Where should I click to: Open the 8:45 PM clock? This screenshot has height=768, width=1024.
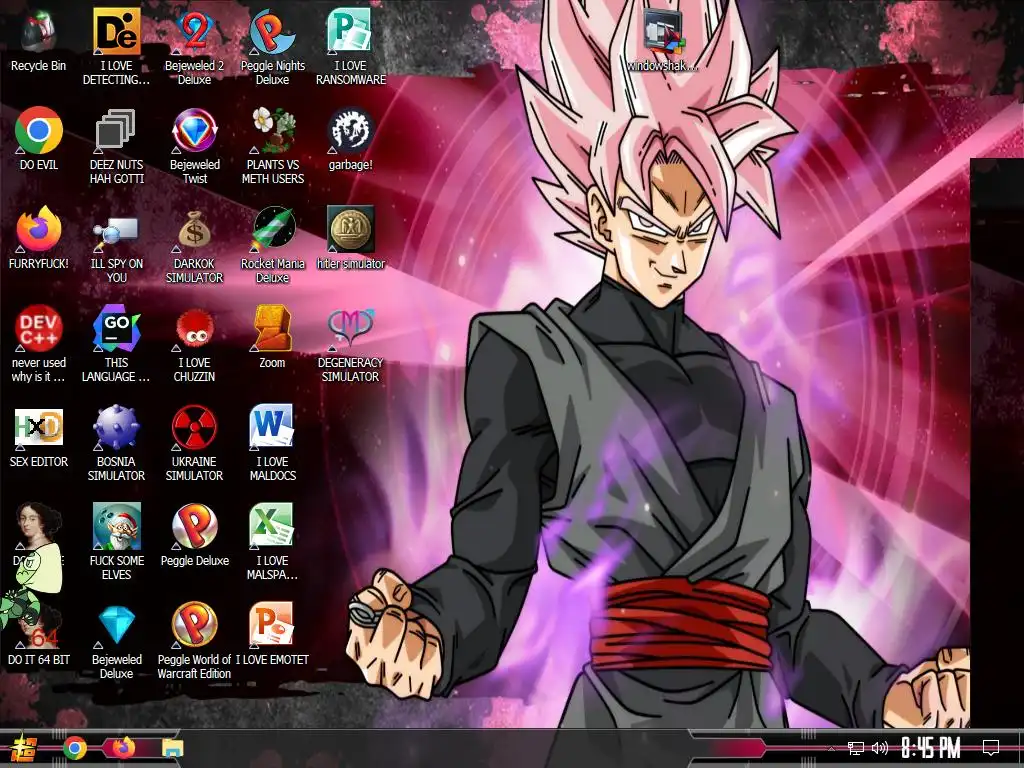pos(931,748)
